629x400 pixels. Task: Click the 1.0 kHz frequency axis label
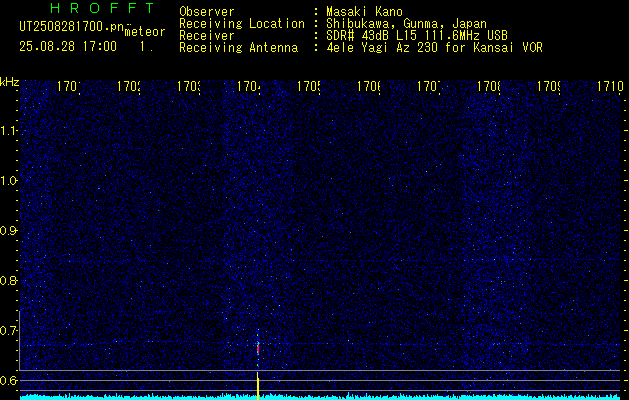(x=9, y=181)
